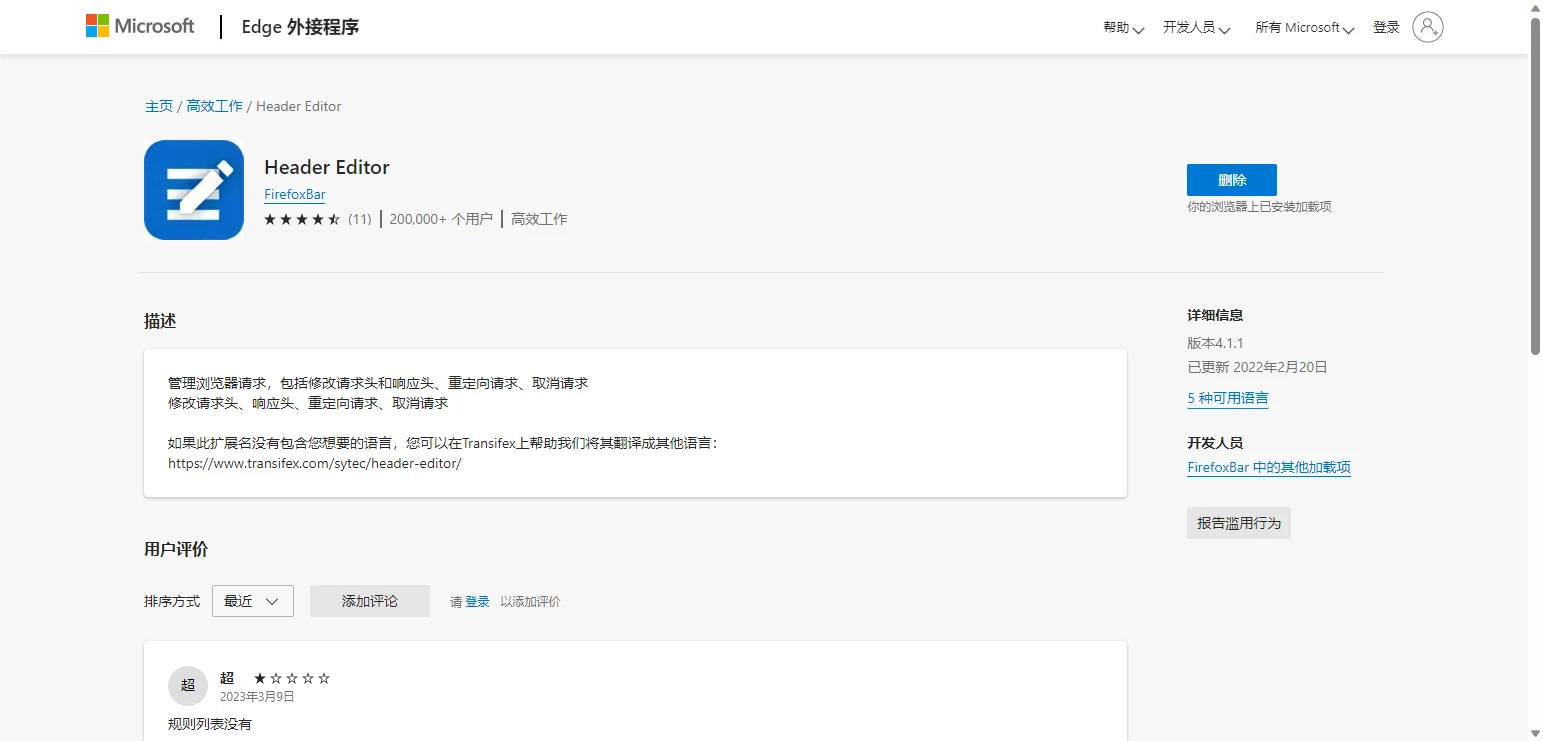Click the 200,000+ 个用户 text

[441, 219]
